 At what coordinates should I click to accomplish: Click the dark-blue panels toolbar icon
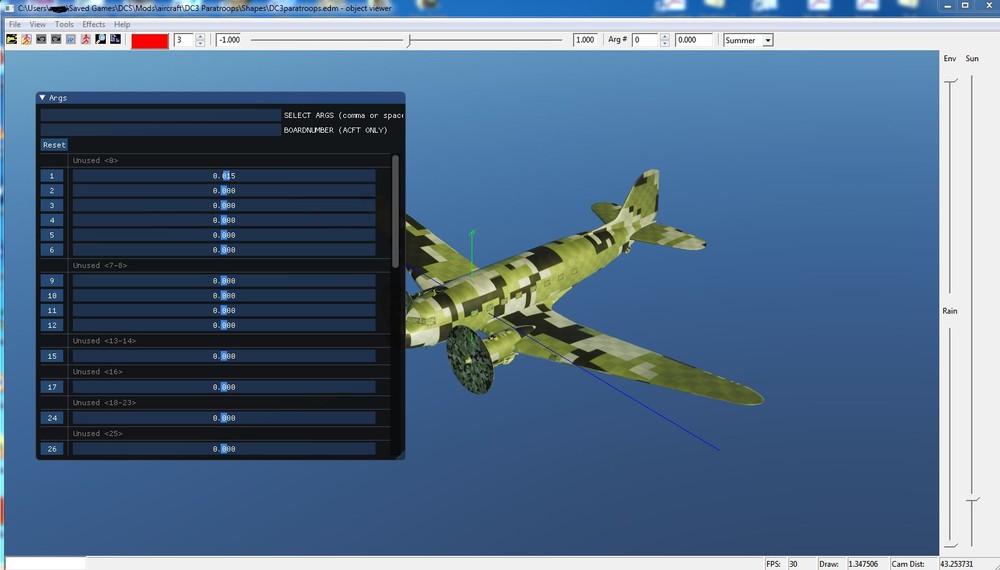point(115,40)
